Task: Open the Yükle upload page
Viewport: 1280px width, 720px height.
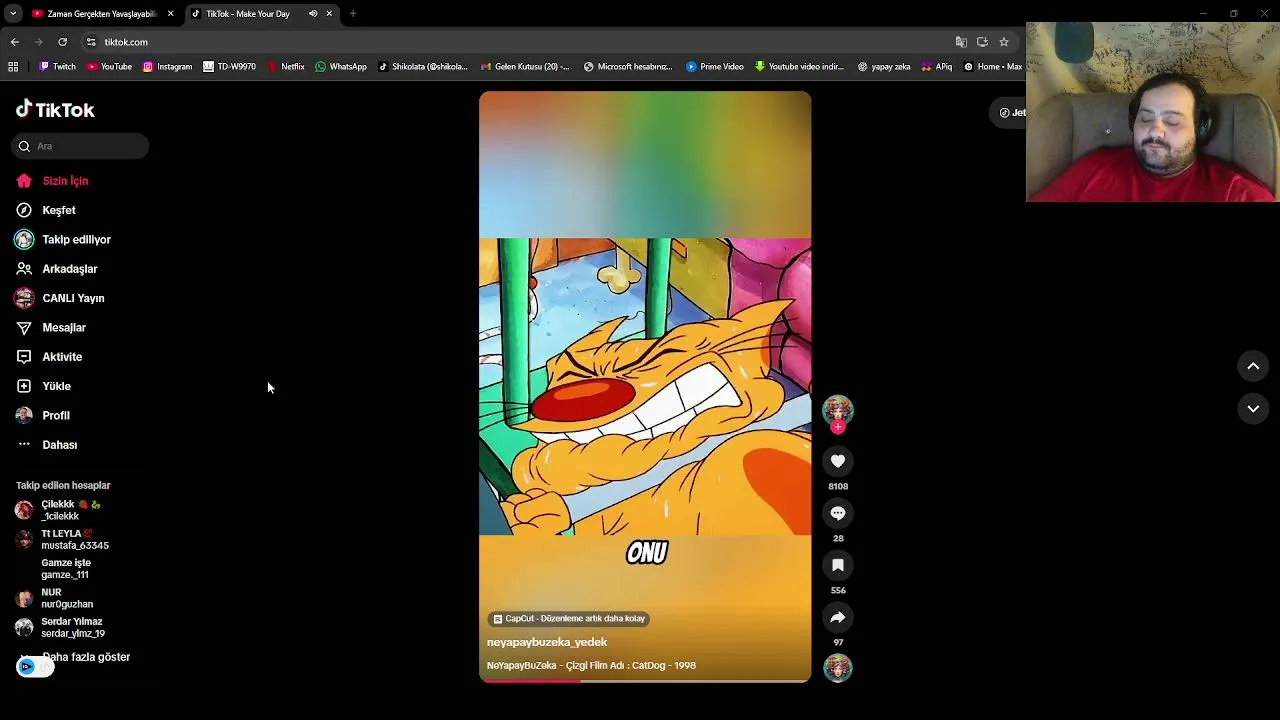Action: [x=44, y=386]
